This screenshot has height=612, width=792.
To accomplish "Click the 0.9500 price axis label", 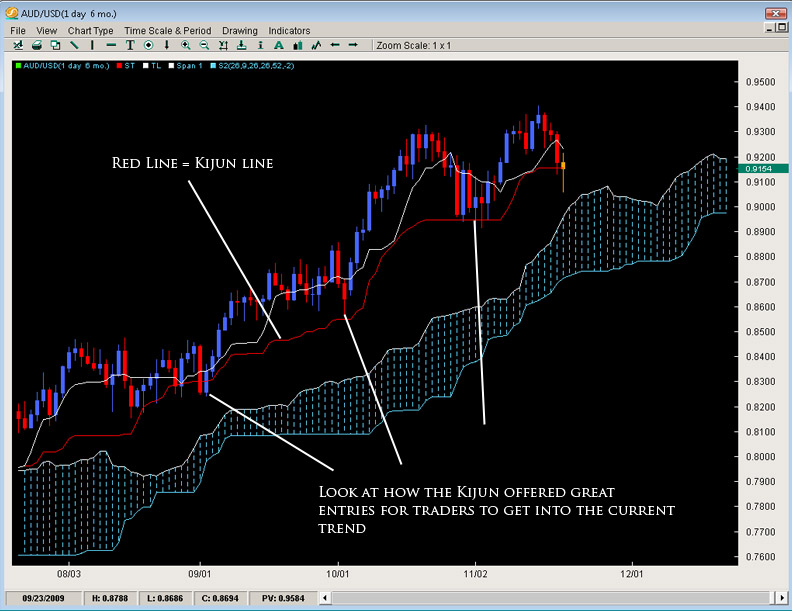I will coord(760,82).
